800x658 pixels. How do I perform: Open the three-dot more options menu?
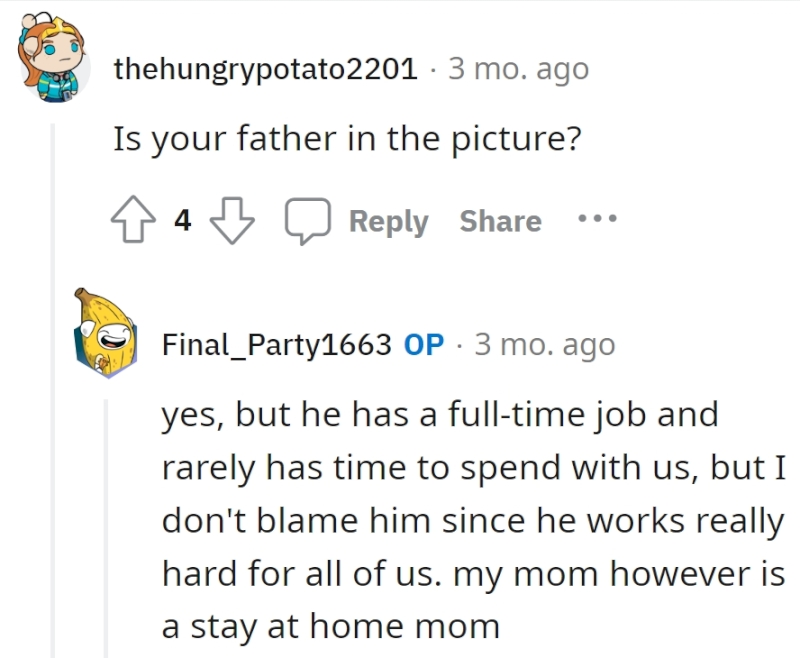pyautogui.click(x=597, y=219)
